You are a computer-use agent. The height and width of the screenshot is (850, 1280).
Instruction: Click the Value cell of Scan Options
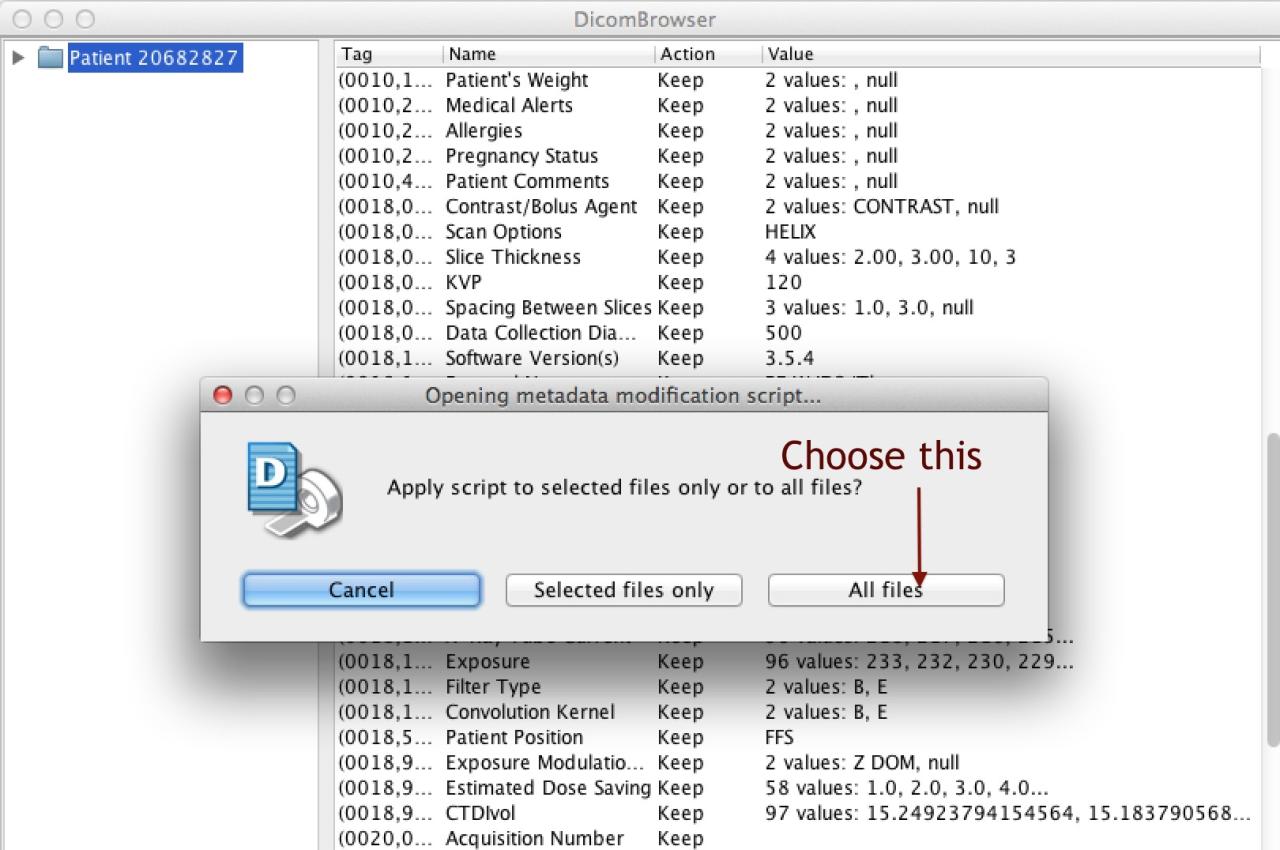790,232
